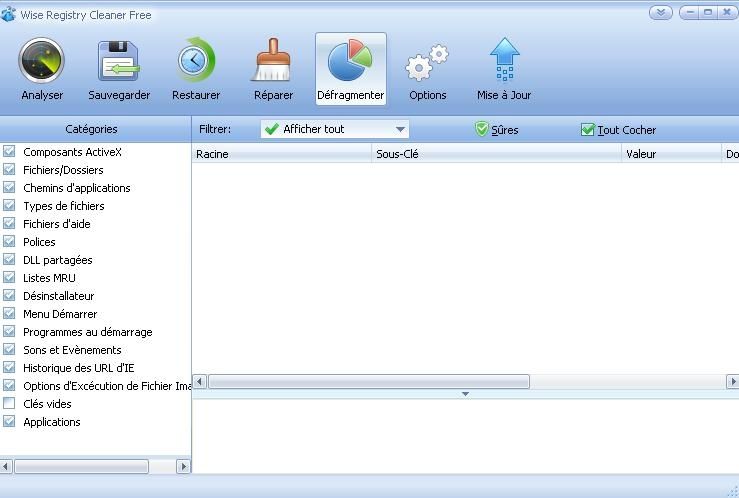Select only Sûres safe entries

click(497, 130)
